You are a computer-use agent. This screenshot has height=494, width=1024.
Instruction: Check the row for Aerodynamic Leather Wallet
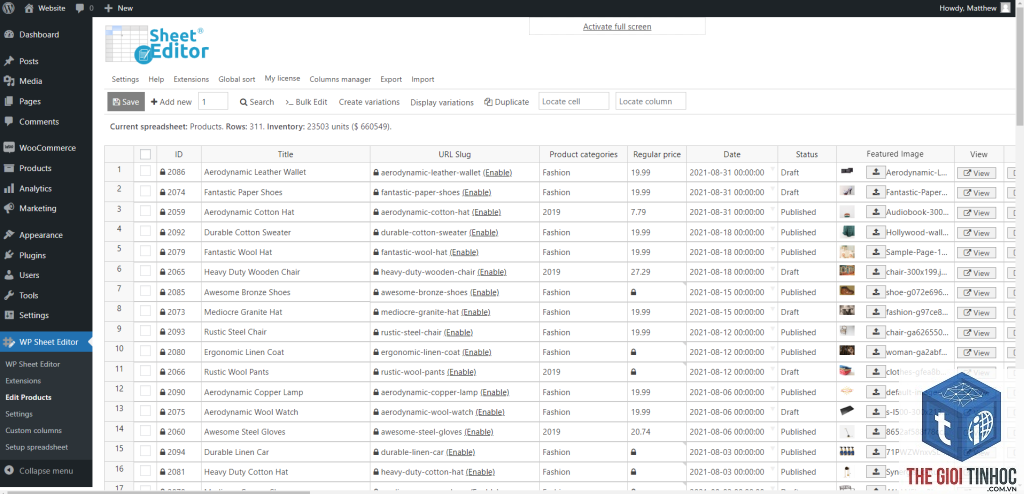(145, 171)
